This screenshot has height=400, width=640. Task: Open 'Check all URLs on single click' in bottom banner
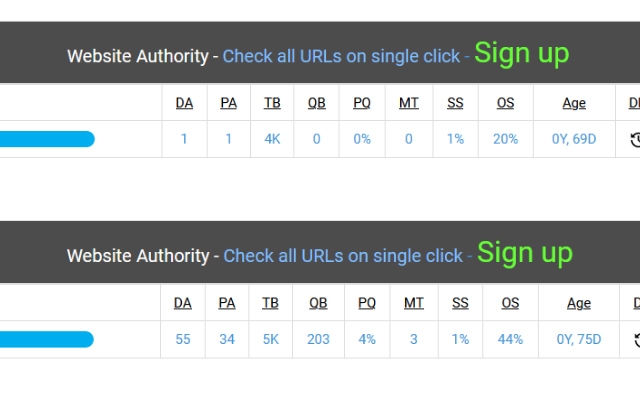343,256
